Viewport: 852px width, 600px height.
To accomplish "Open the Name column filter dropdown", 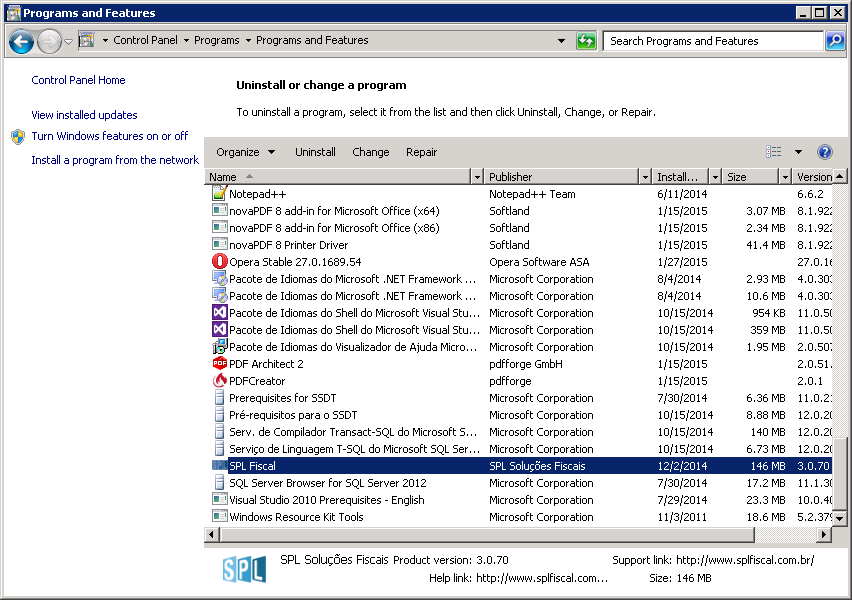I will click(x=477, y=177).
